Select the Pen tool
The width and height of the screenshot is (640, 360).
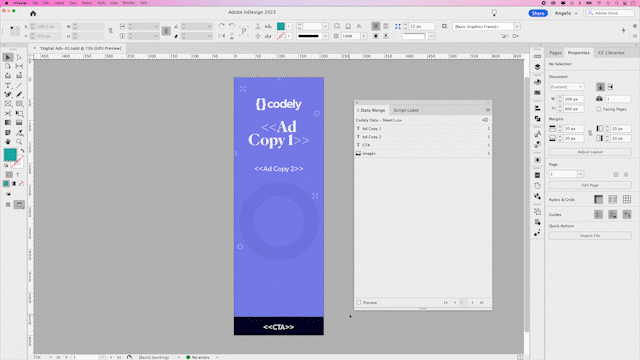pos(8,94)
